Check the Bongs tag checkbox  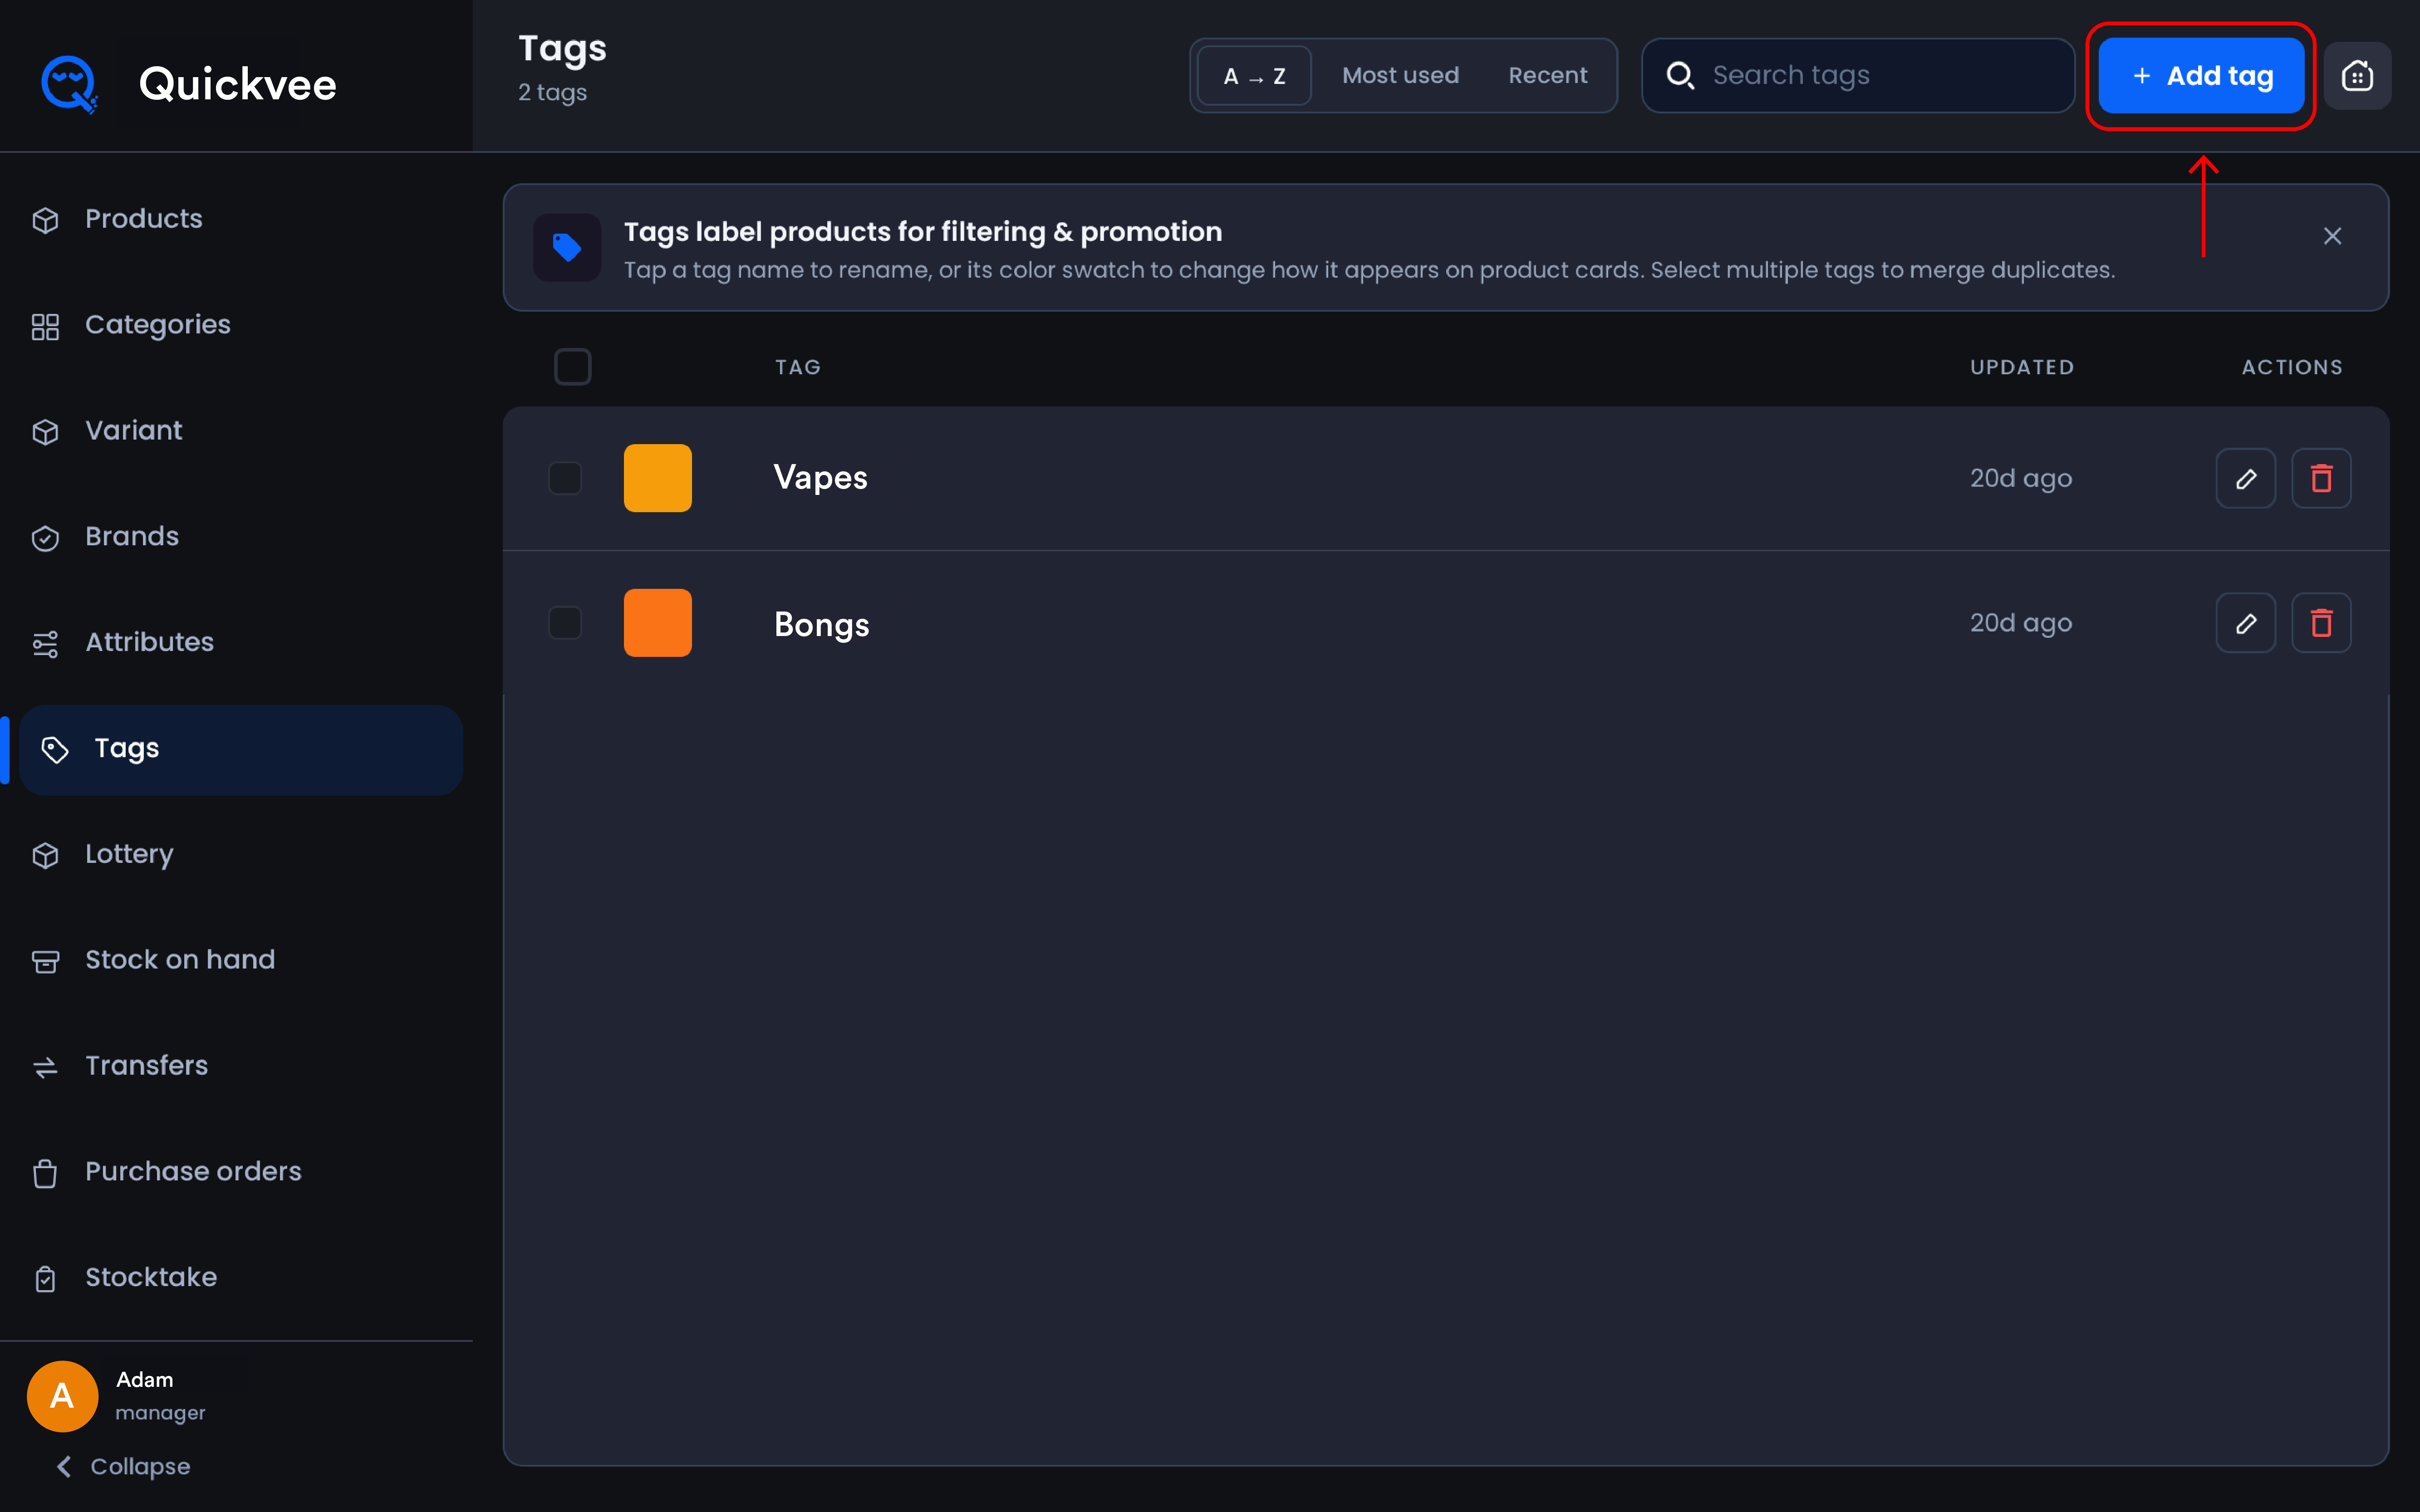[x=565, y=623]
